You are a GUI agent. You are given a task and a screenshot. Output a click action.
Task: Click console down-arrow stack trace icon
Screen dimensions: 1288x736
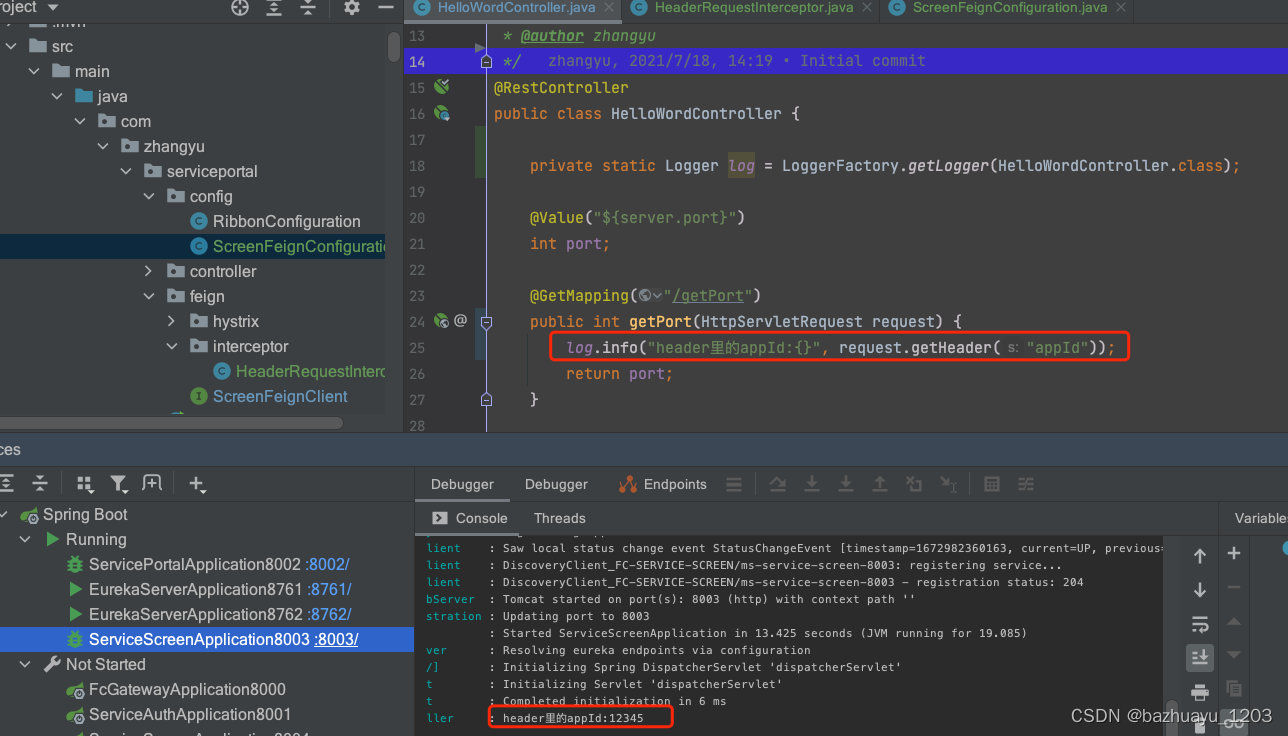coord(1200,590)
